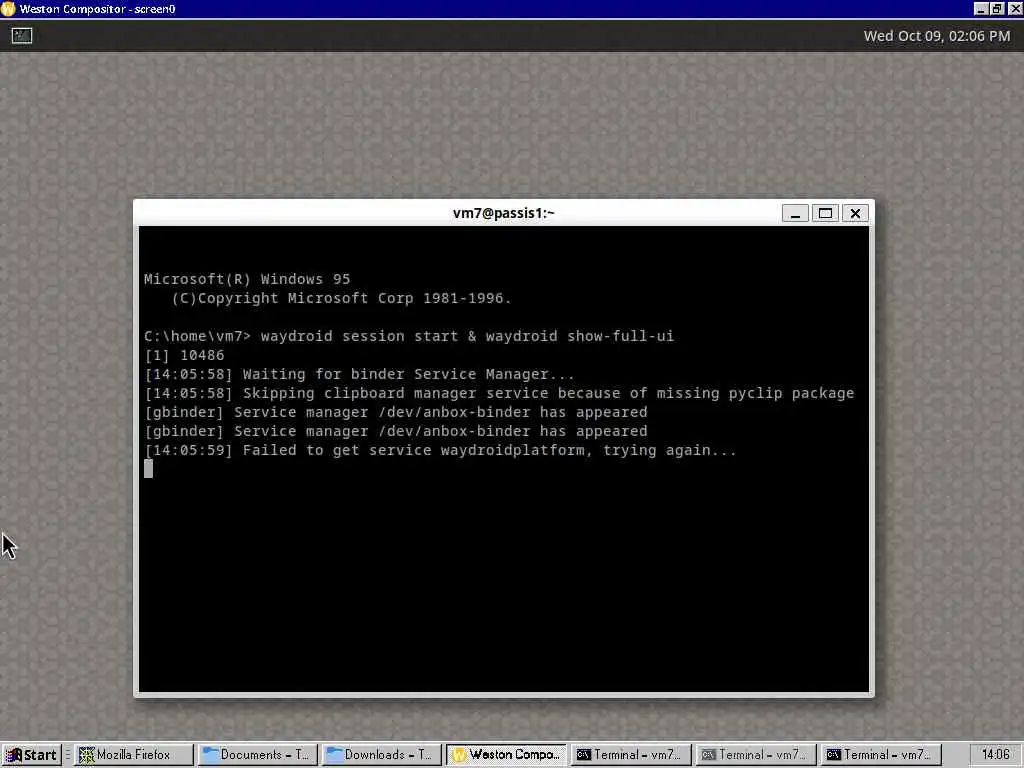Viewport: 1024px width, 768px height.
Task: Click the Copyright Microsoft Corp 1981-1996 line
Action: 342,298
